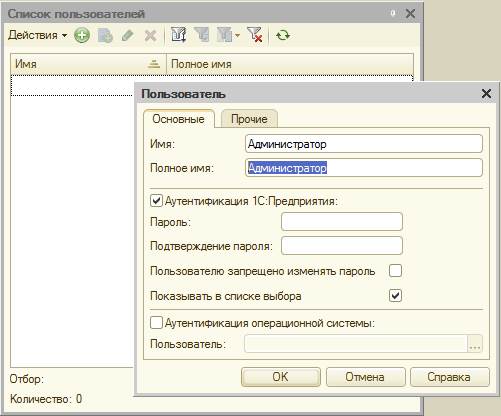Select the Основные tab

pyautogui.click(x=178, y=119)
